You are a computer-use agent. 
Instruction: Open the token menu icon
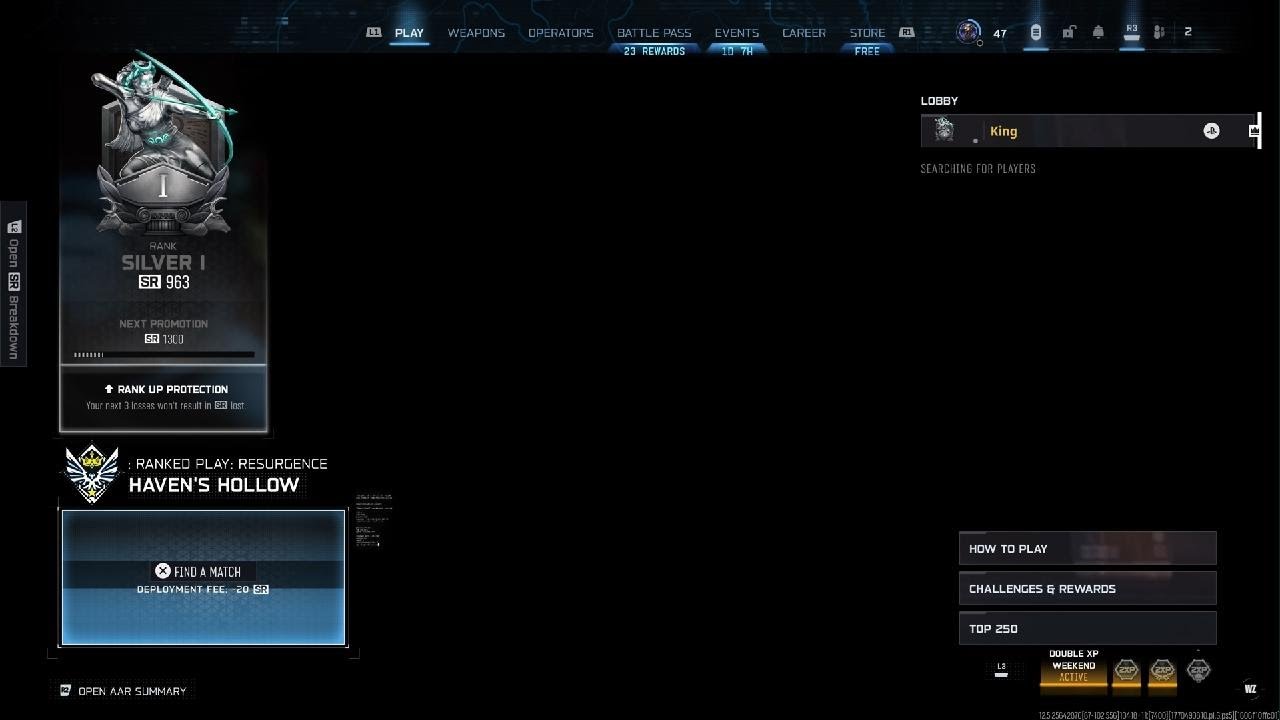[1036, 32]
